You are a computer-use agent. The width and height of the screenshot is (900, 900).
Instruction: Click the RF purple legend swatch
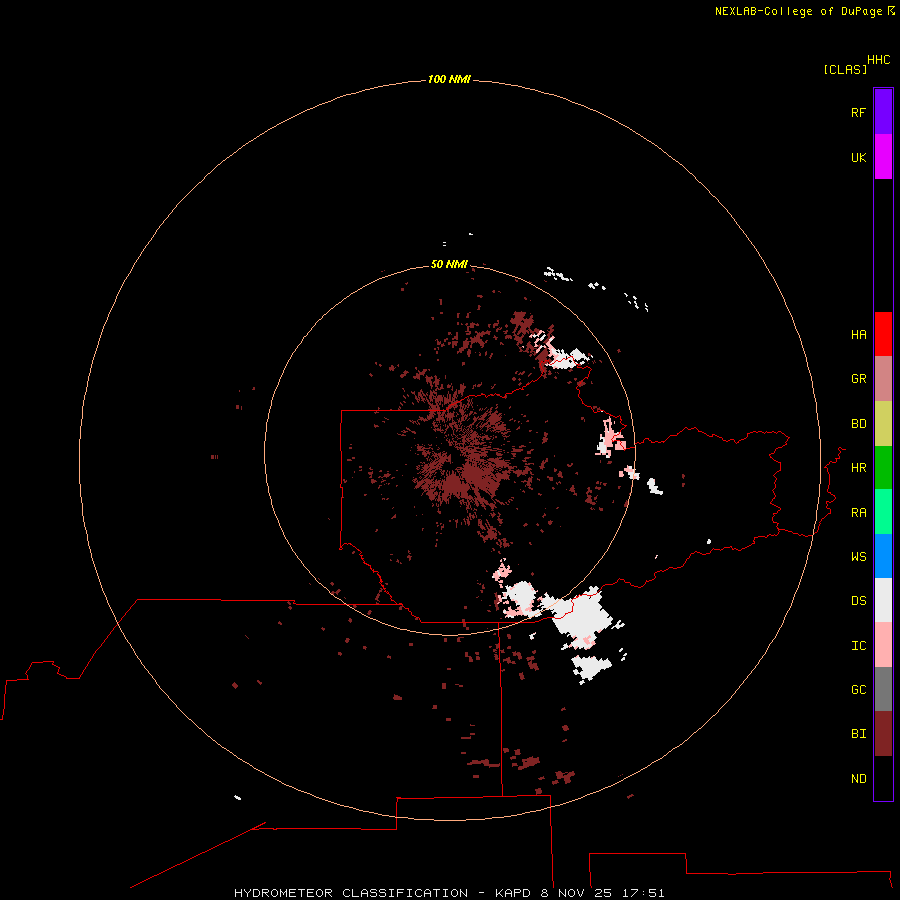point(883,112)
